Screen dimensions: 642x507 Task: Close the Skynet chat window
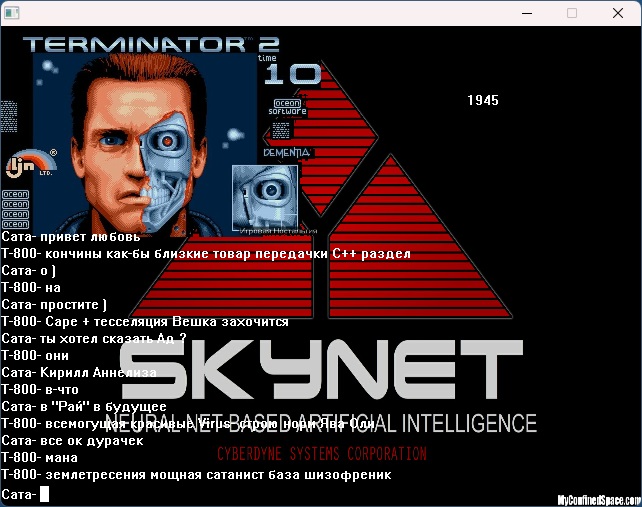(618, 13)
